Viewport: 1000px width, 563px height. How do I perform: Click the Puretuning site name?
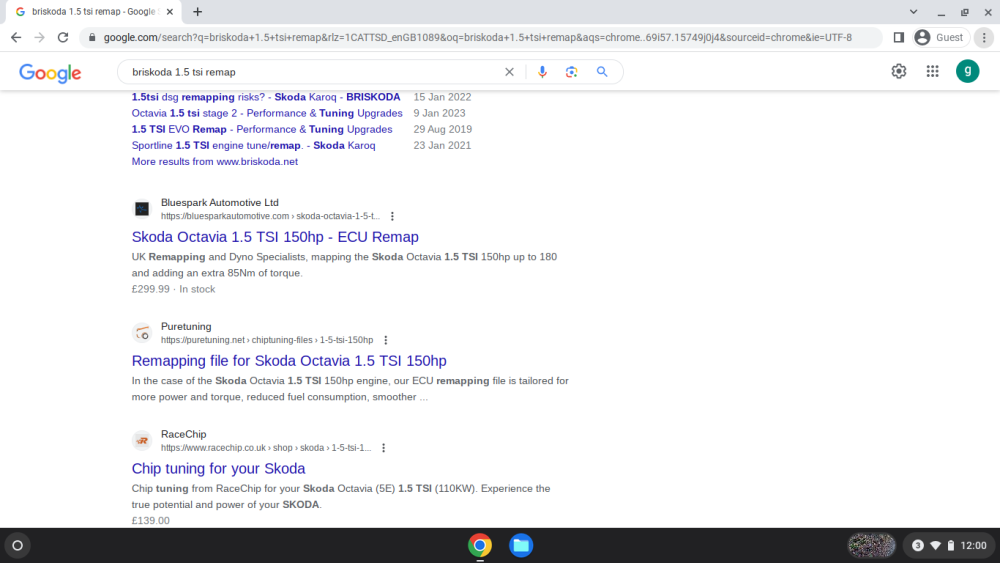(x=186, y=326)
